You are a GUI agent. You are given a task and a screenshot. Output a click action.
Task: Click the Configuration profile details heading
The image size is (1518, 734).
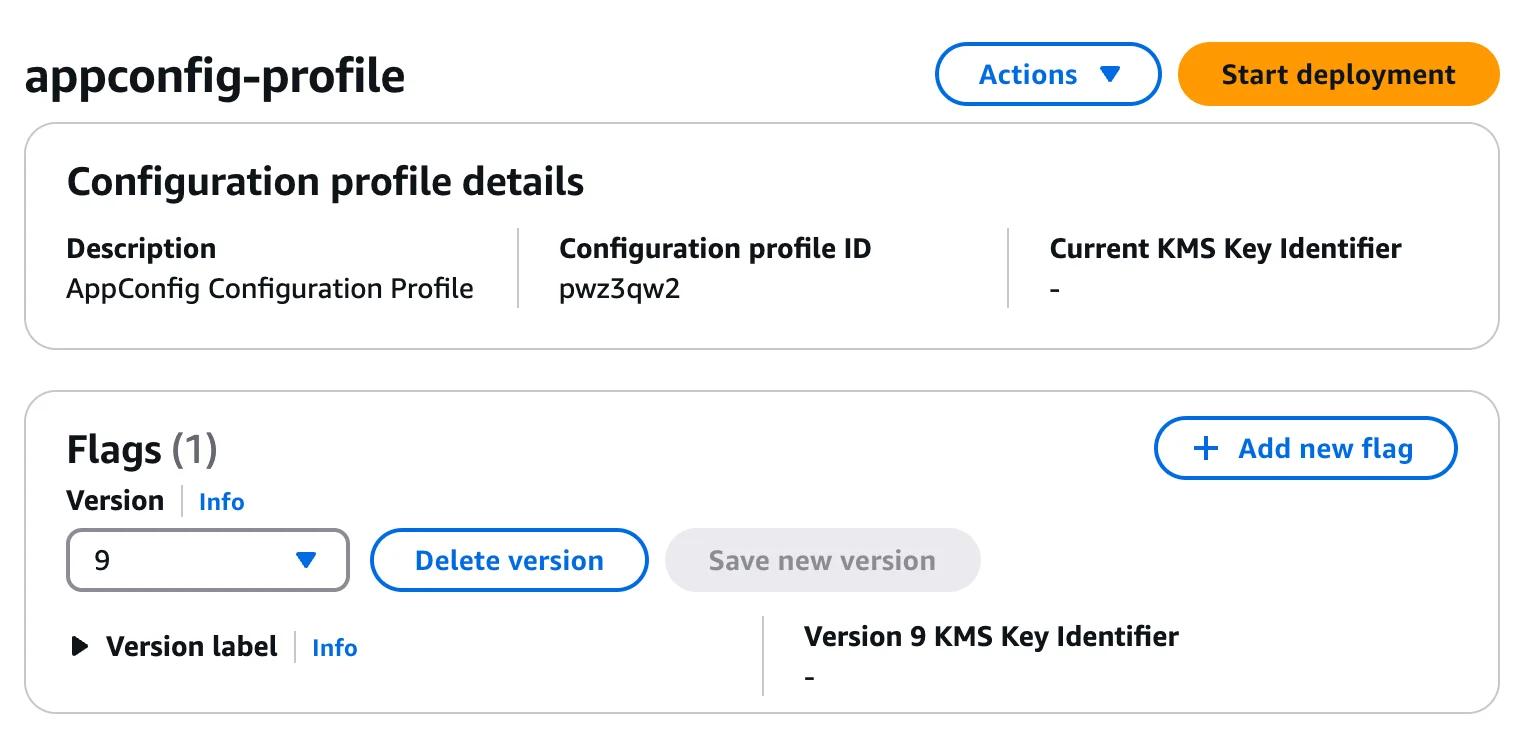point(325,181)
